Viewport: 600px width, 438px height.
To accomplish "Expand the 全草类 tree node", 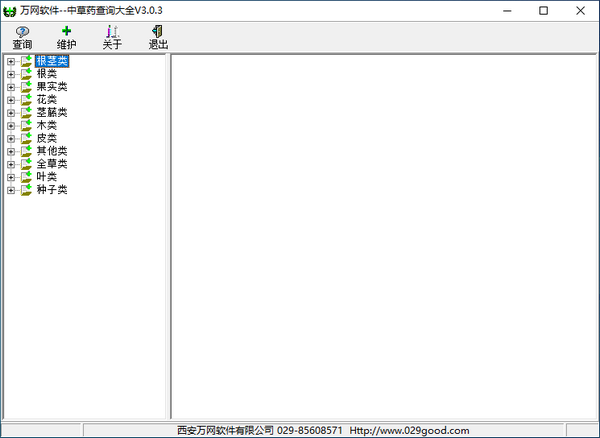I will (x=11, y=164).
